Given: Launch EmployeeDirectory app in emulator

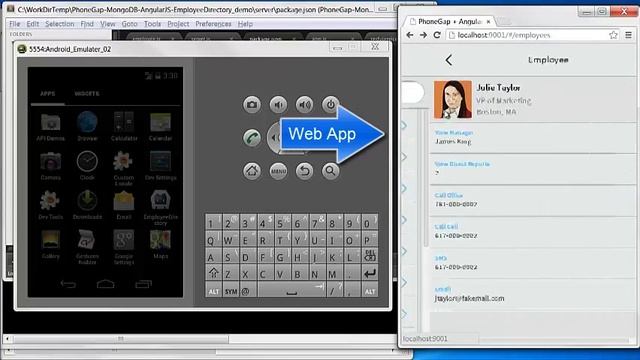Looking at the screenshot, I should [160, 208].
